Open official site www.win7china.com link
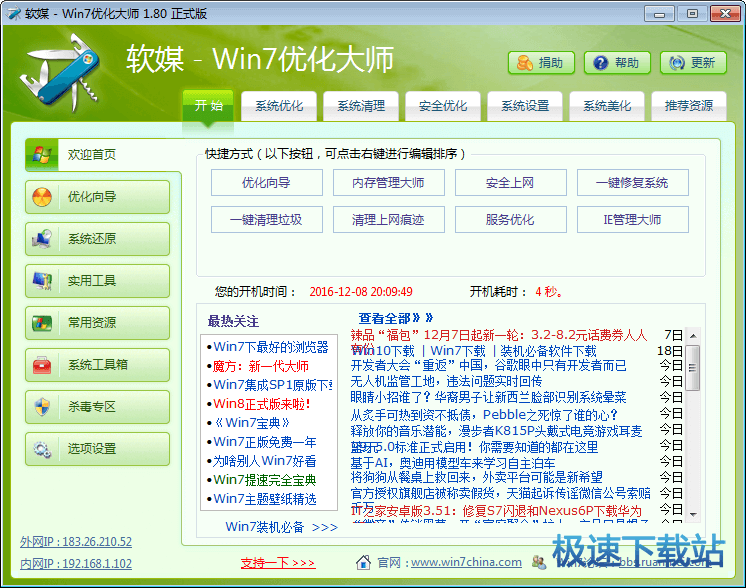 point(466,562)
